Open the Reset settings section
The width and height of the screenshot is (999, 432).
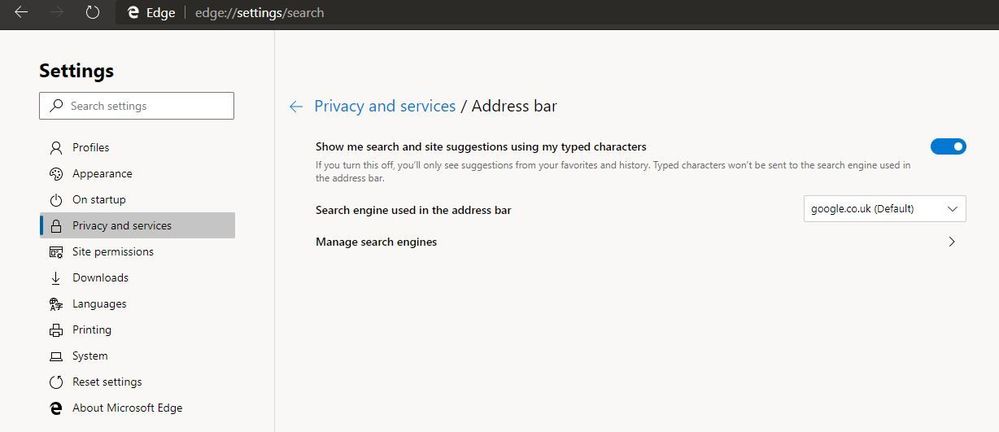click(x=137, y=382)
